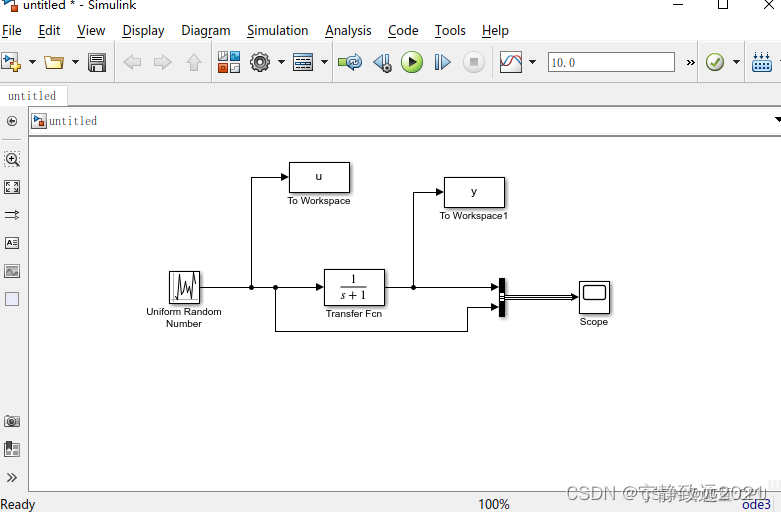Screen dimensions: 781x512
Task: Open the Library Browser icon
Action: click(x=229, y=62)
